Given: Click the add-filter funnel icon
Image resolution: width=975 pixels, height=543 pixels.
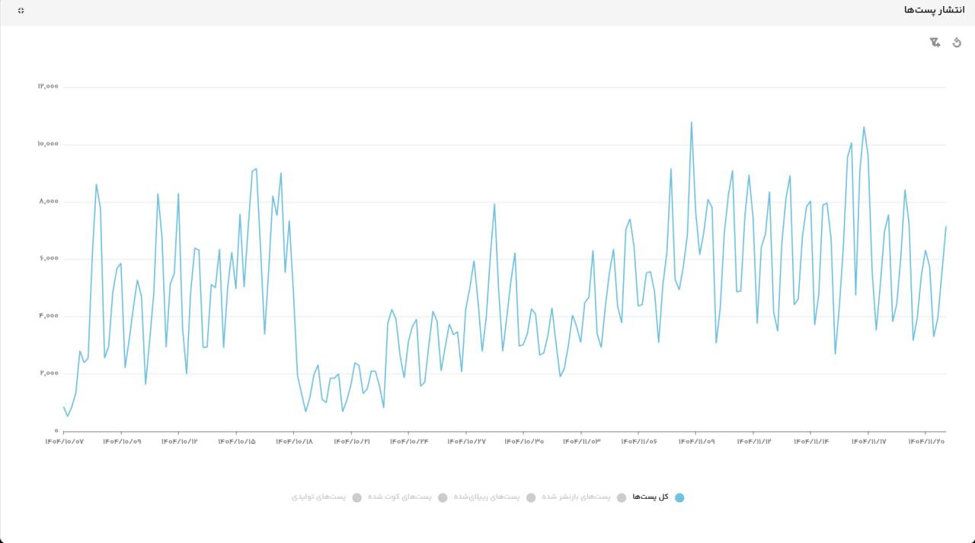Looking at the screenshot, I should point(935,42).
